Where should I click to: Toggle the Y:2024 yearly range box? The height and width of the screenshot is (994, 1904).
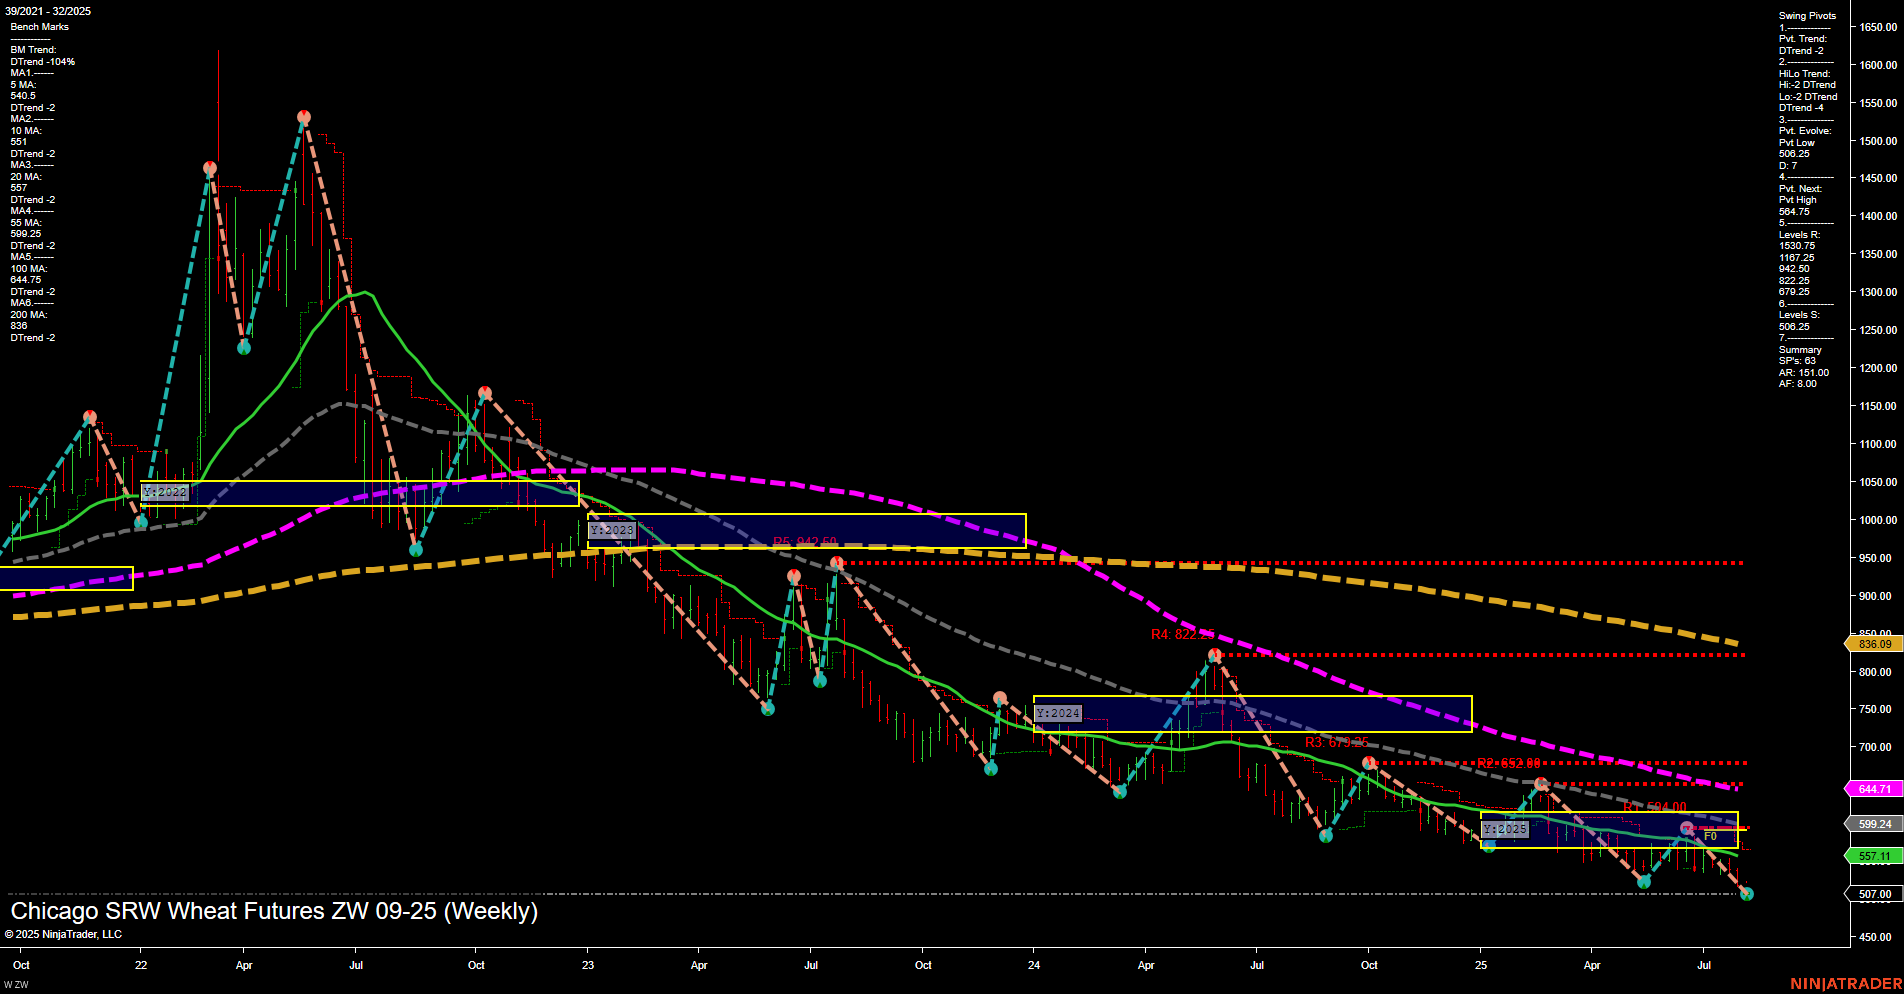[1058, 712]
